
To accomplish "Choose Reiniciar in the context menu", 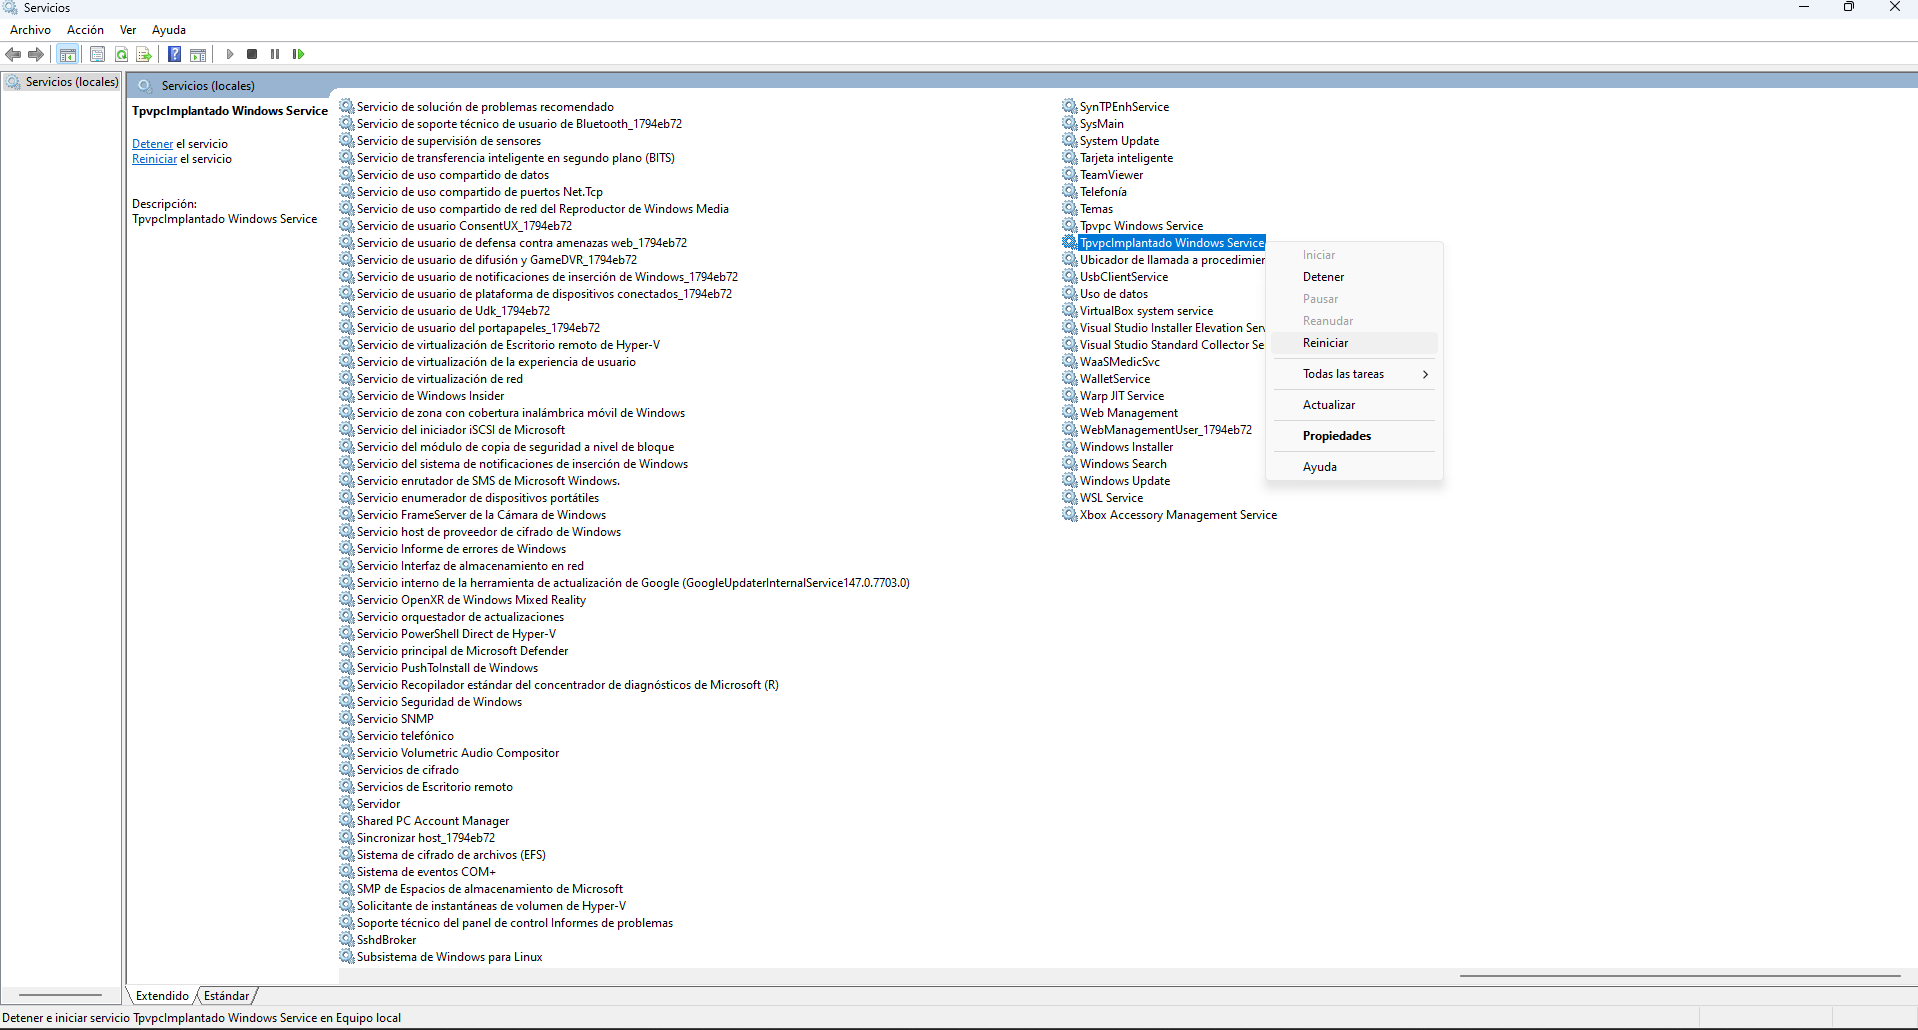I will click(x=1325, y=343).
